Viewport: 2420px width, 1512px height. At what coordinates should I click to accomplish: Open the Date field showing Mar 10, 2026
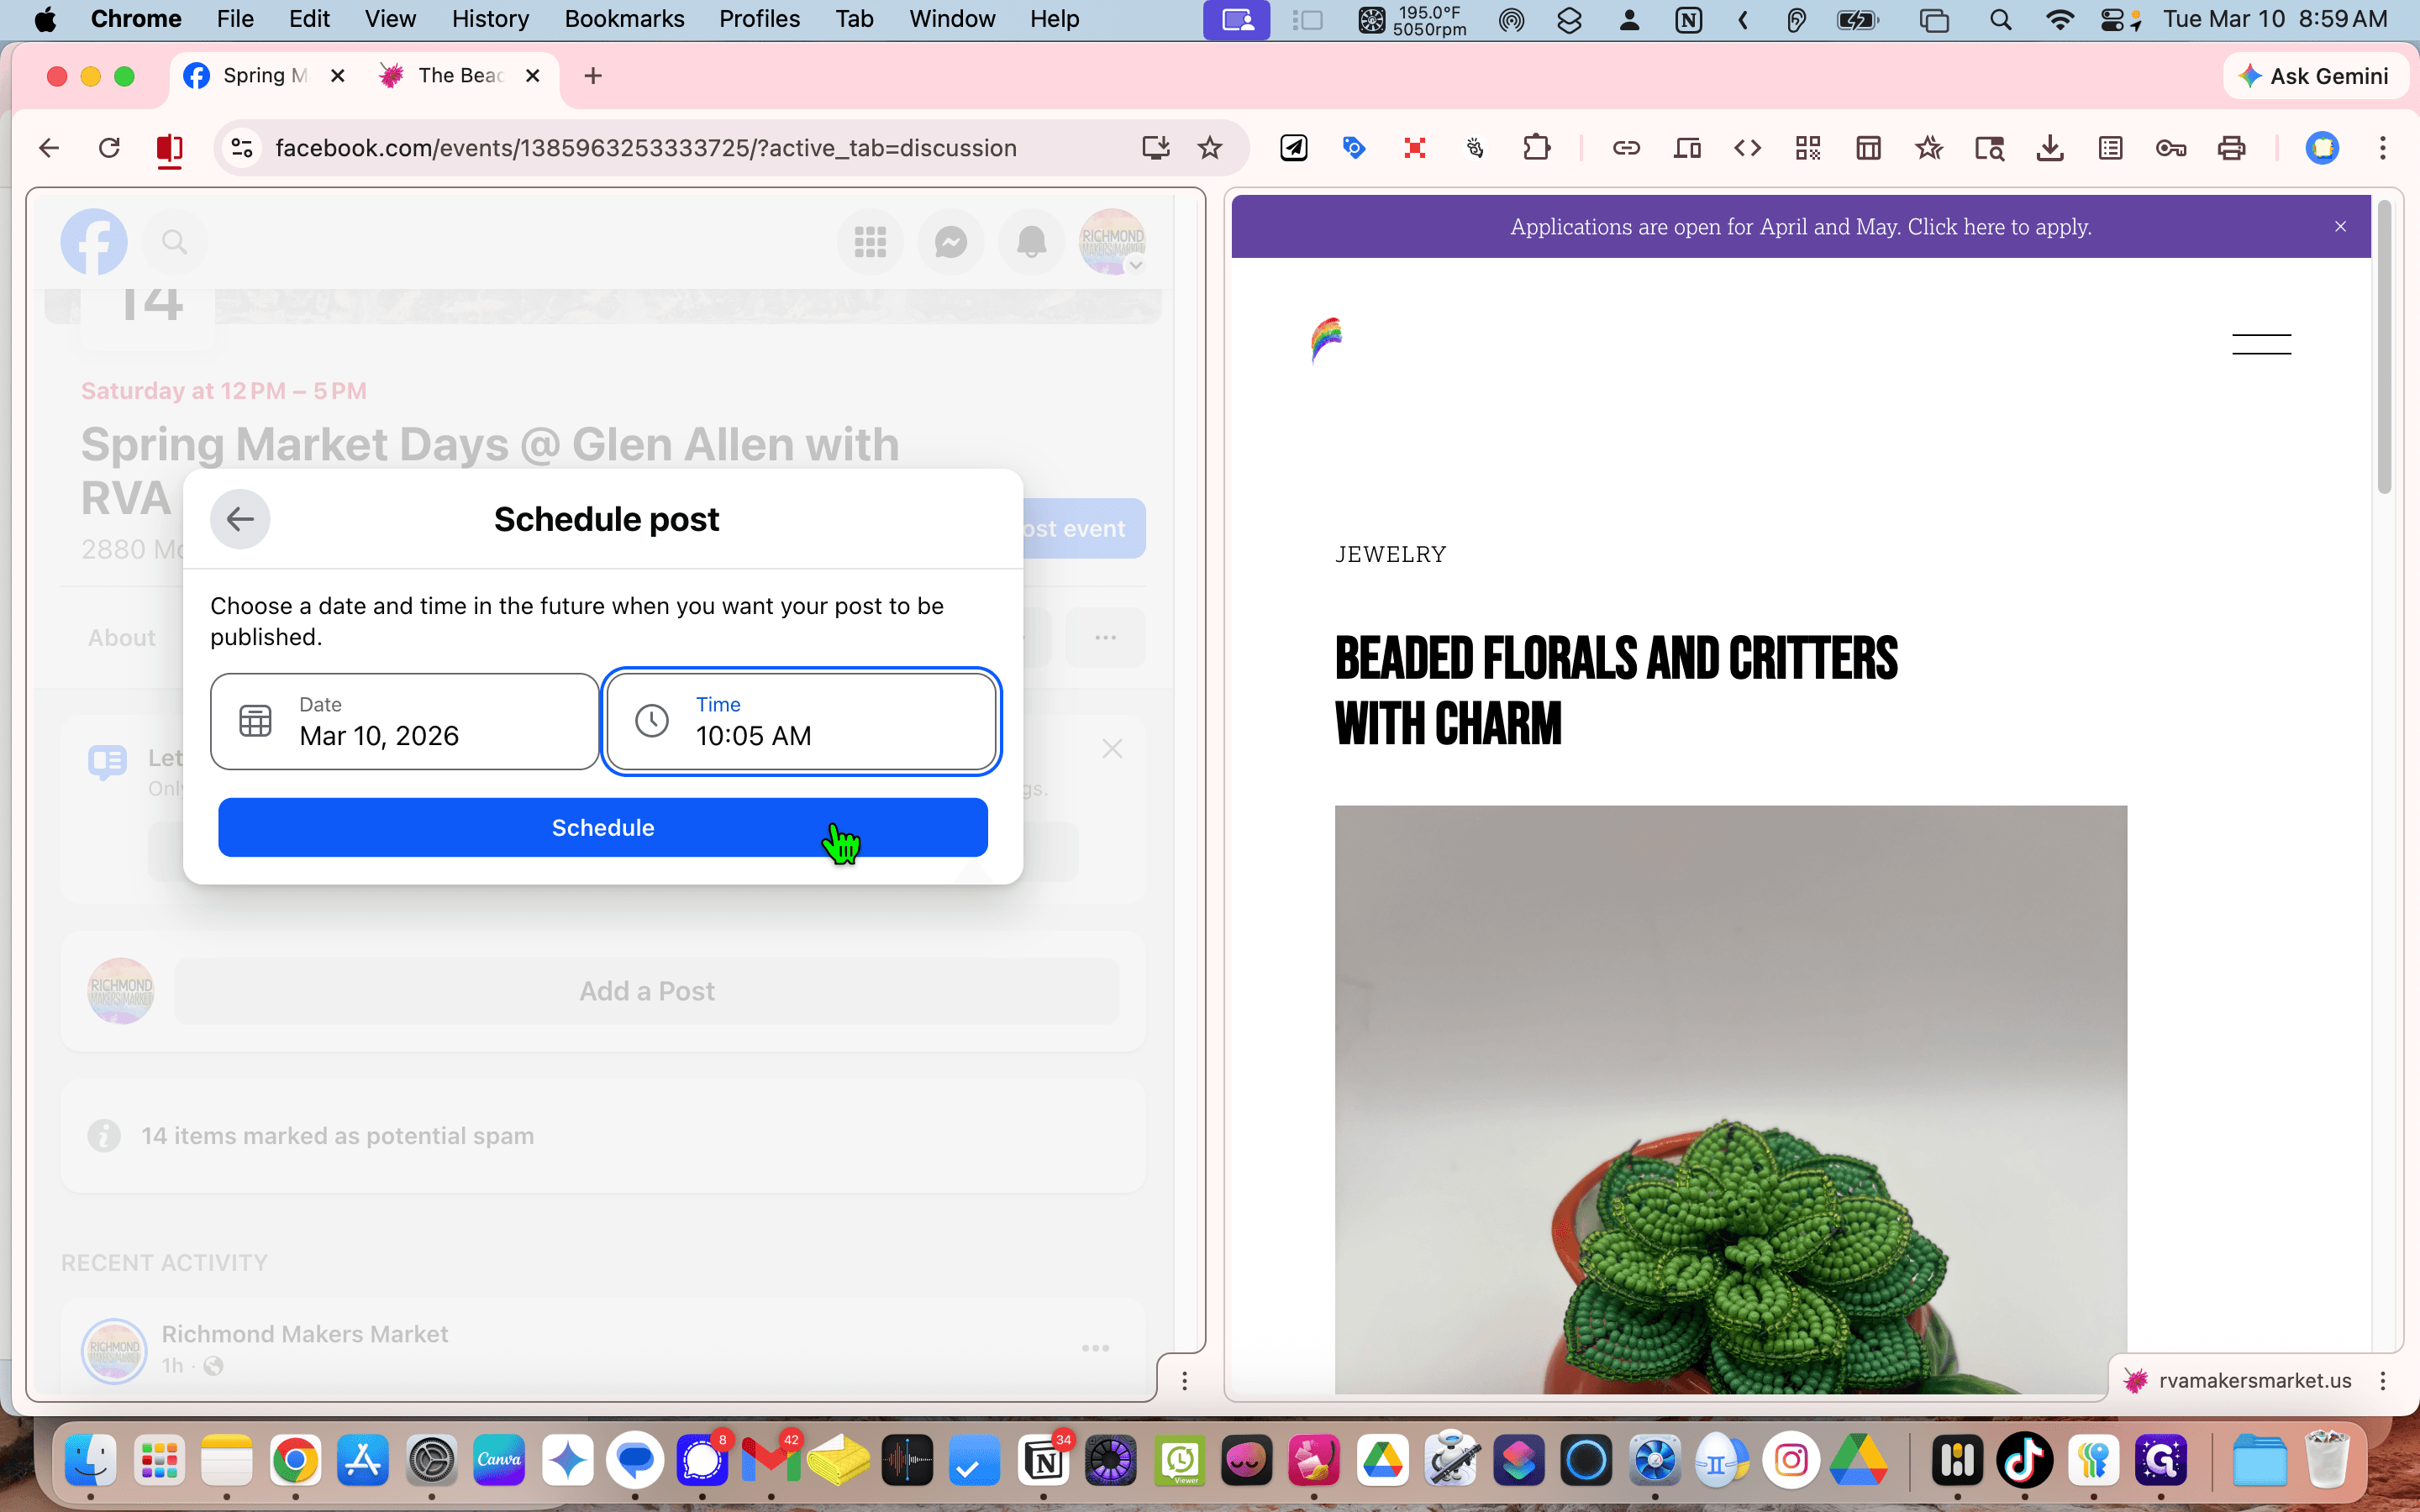click(x=405, y=721)
